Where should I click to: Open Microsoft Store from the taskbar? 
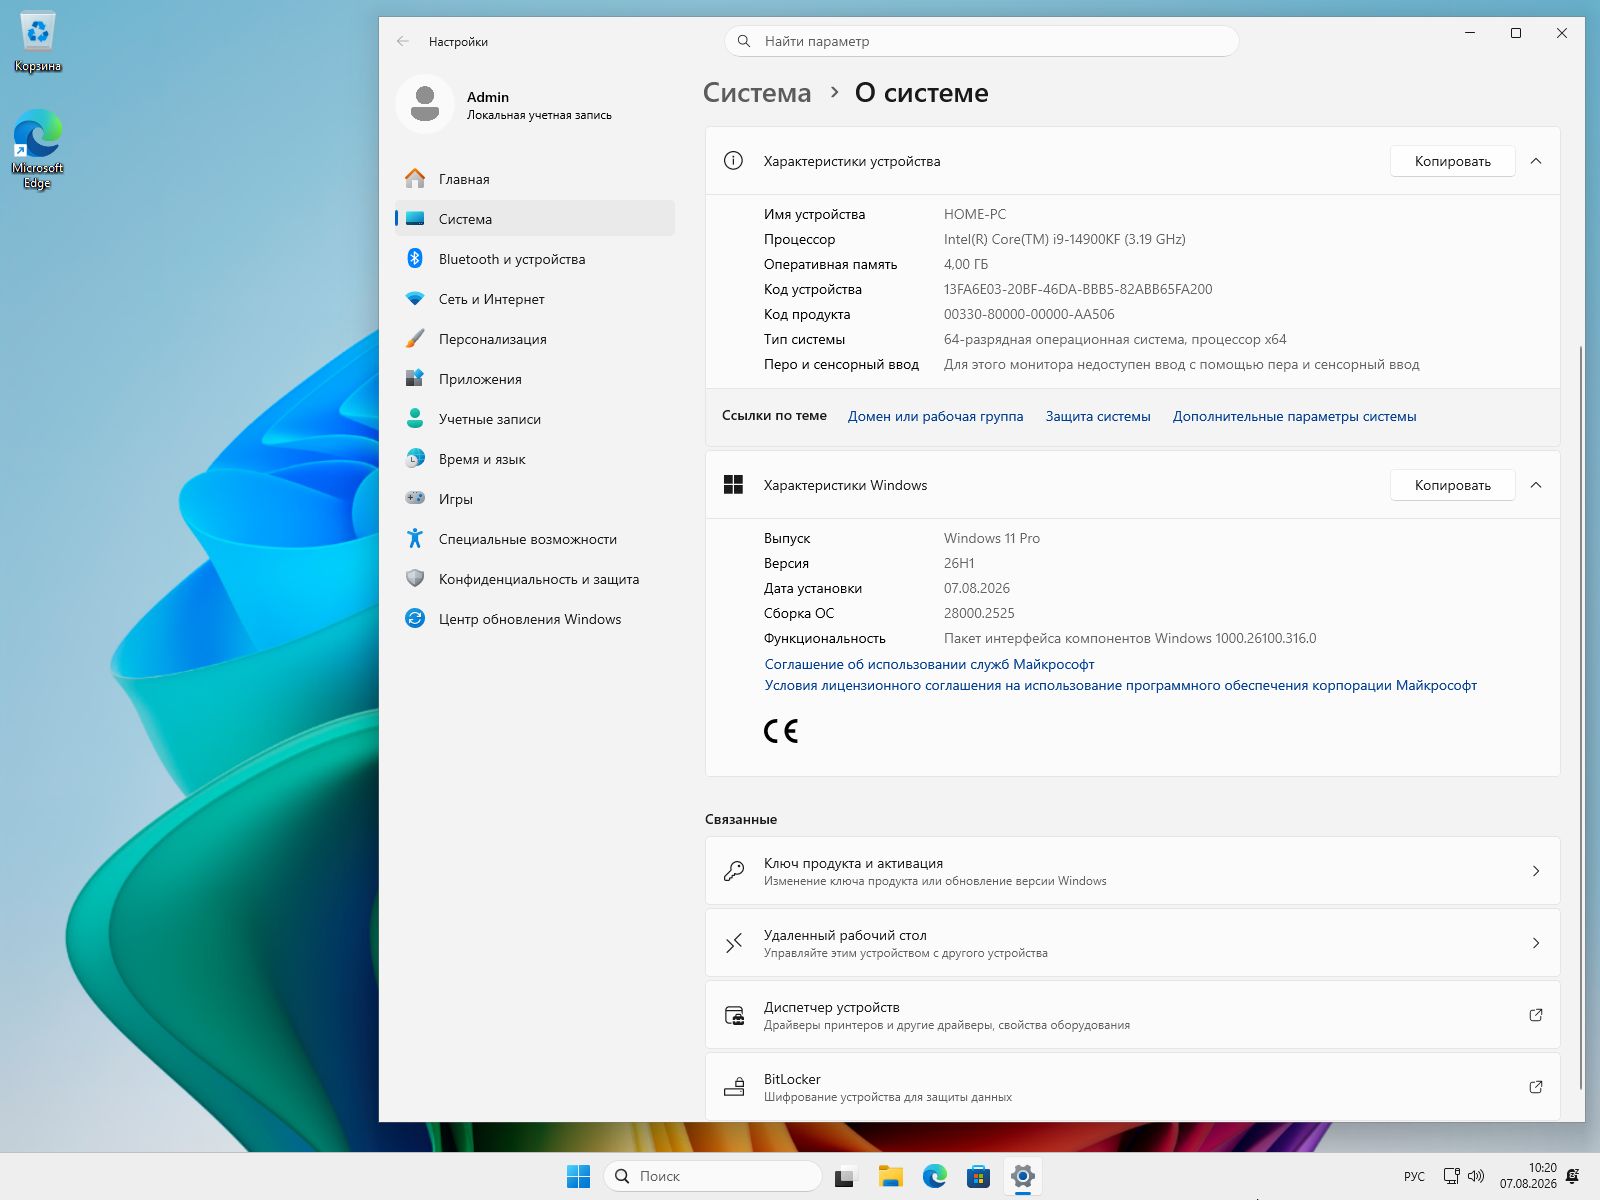(979, 1176)
